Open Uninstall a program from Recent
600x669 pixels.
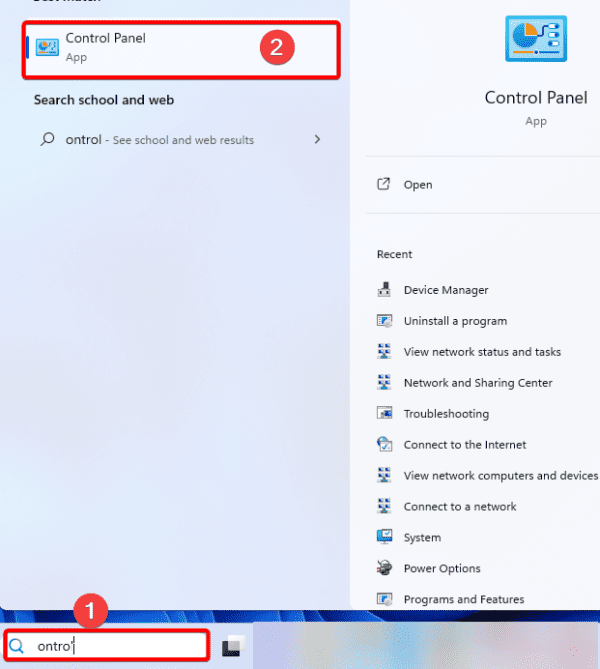pyautogui.click(x=455, y=321)
